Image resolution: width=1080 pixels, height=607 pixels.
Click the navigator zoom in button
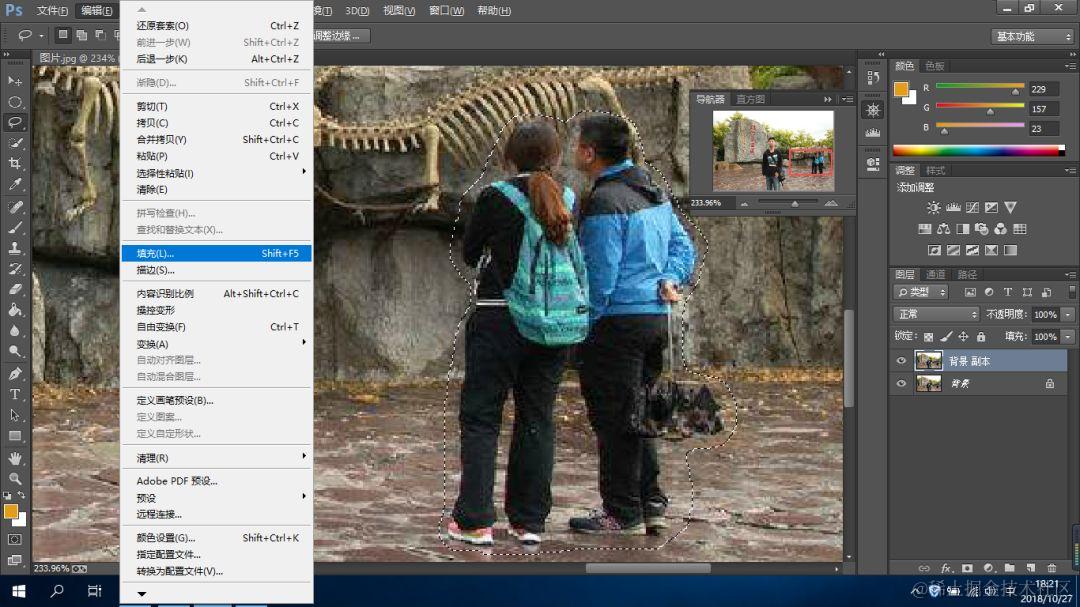831,203
